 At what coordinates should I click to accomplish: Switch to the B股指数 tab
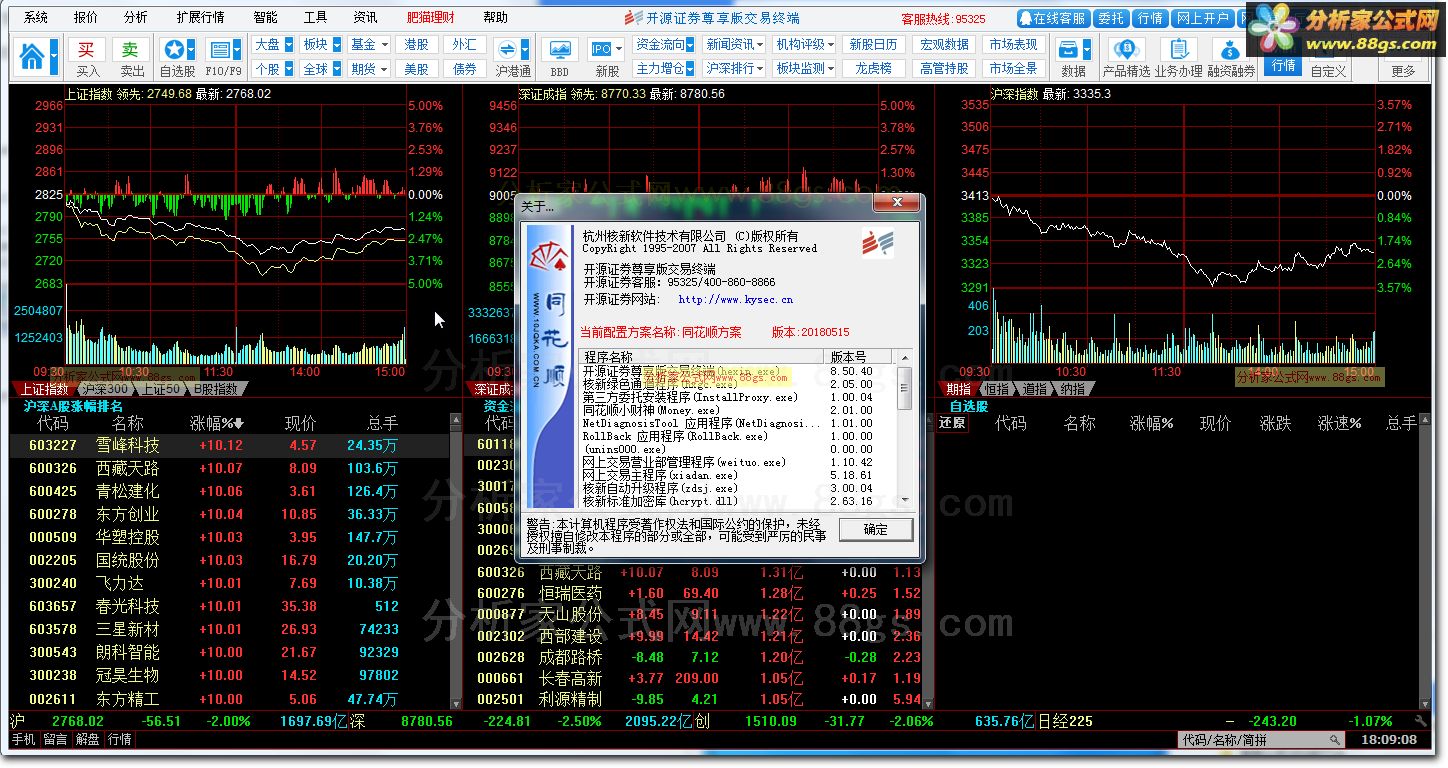point(216,389)
